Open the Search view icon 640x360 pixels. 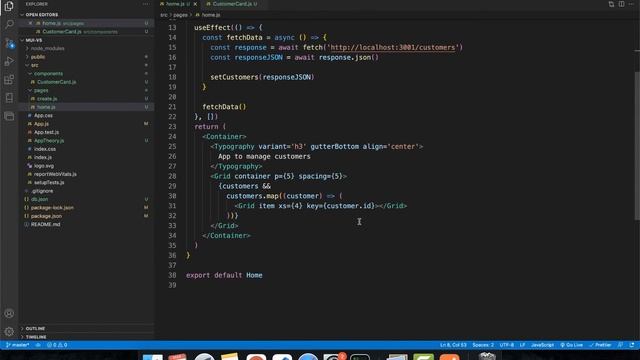coord(9,24)
